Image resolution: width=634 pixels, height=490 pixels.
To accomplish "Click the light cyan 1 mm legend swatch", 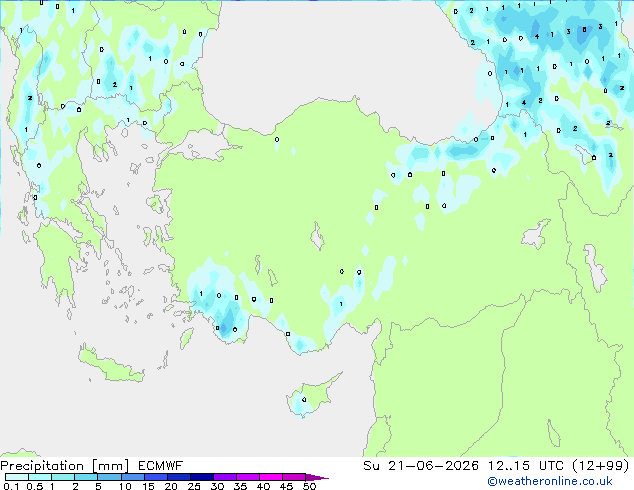I will tap(63, 477).
